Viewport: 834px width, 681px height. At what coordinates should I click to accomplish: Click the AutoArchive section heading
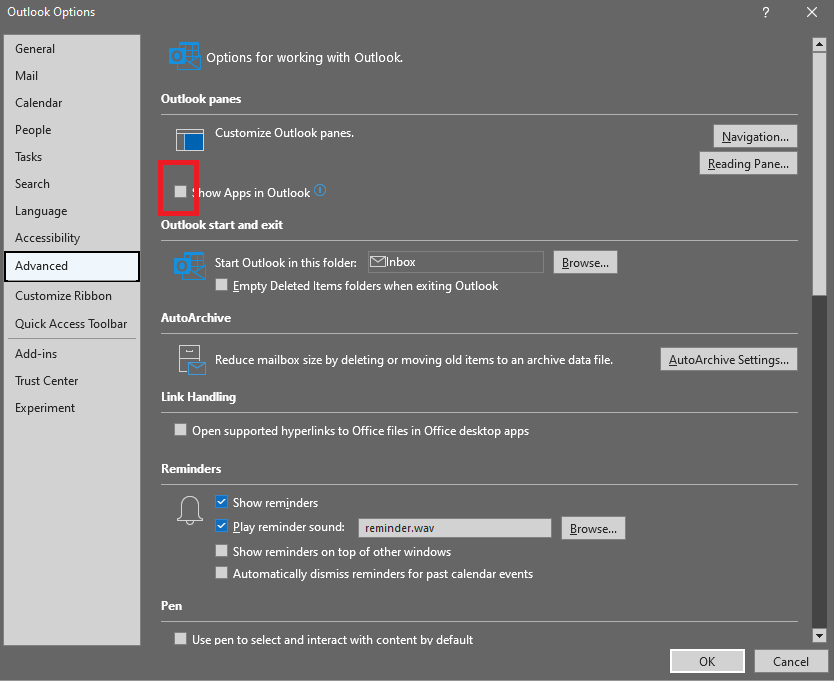[x=196, y=318]
